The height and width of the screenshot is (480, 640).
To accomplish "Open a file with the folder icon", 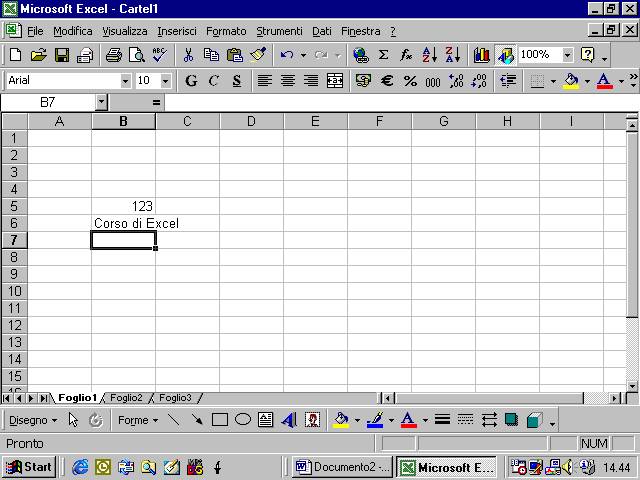I will pos(39,55).
